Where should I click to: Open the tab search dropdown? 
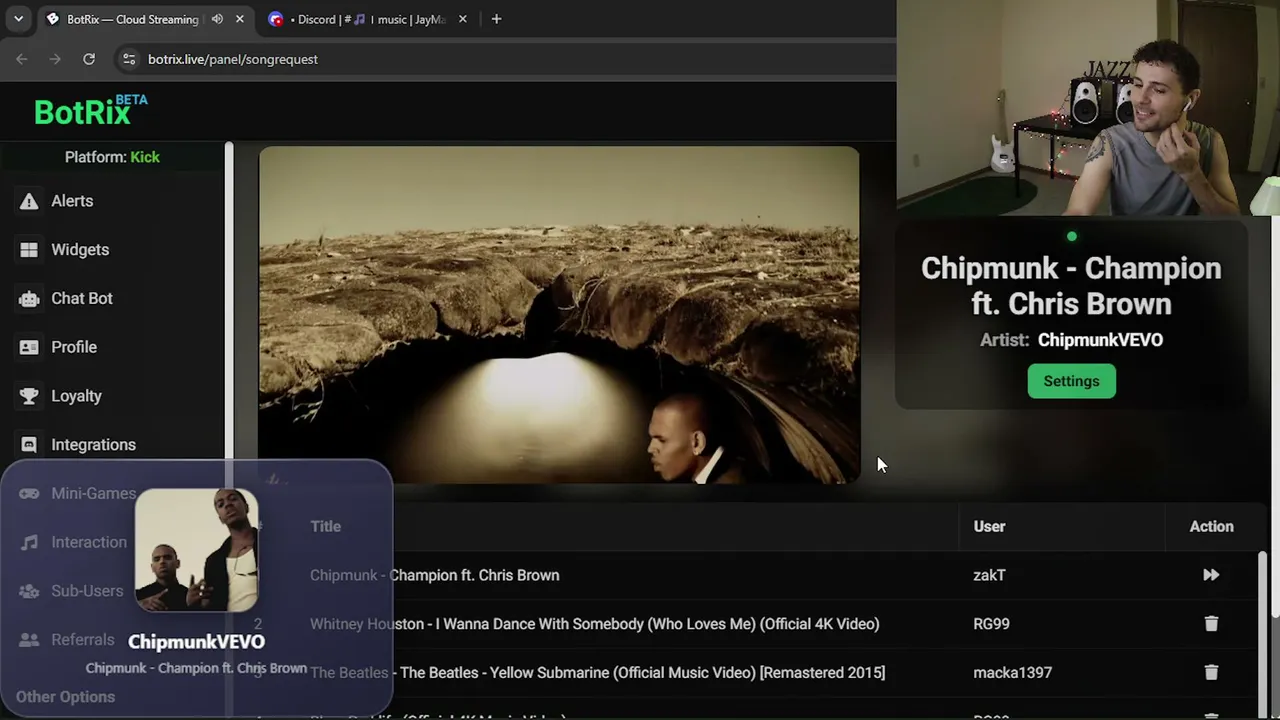(18, 19)
